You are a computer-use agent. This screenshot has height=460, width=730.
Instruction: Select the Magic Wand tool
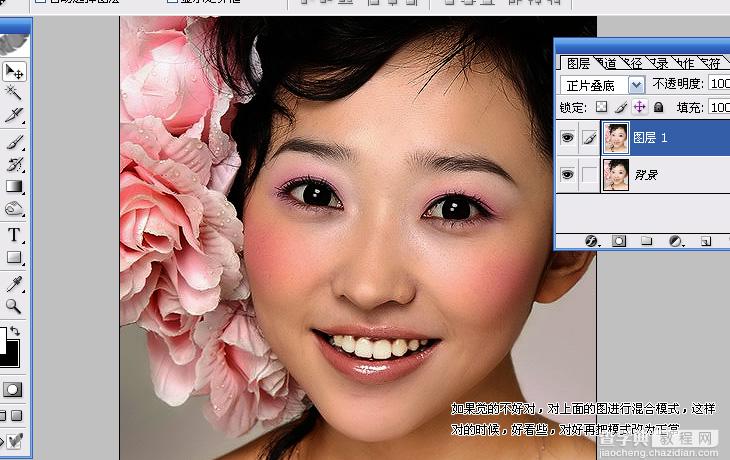(13, 92)
